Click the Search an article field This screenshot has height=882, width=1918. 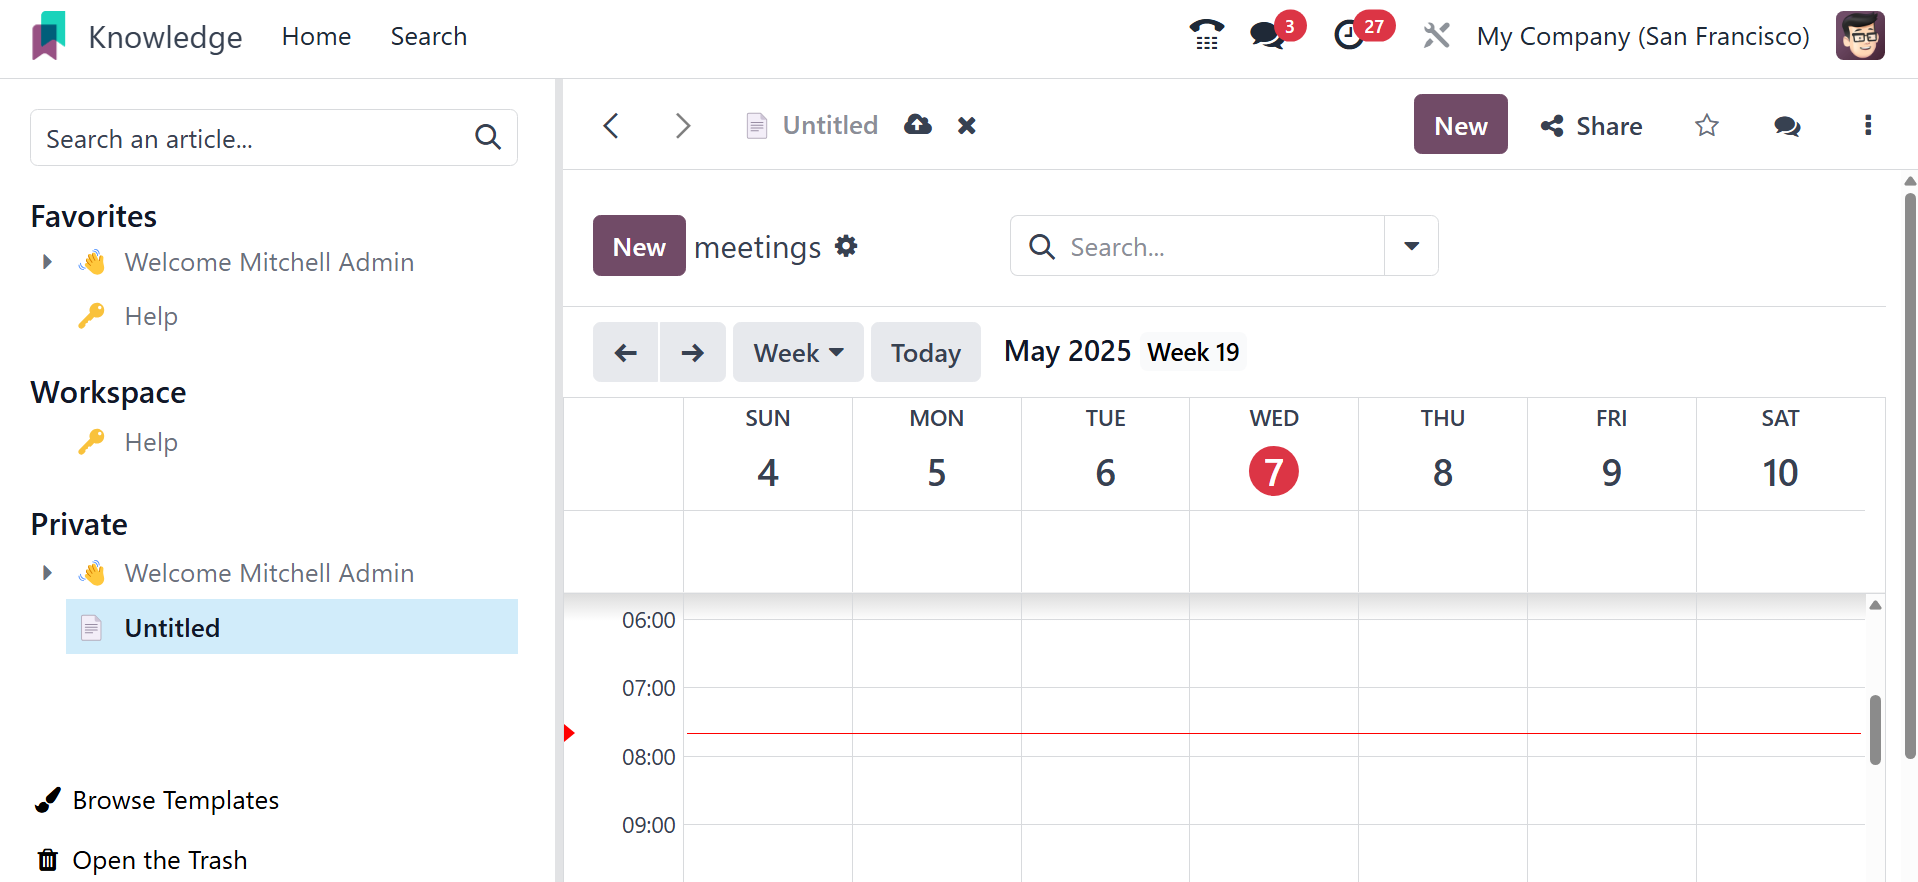(x=255, y=138)
